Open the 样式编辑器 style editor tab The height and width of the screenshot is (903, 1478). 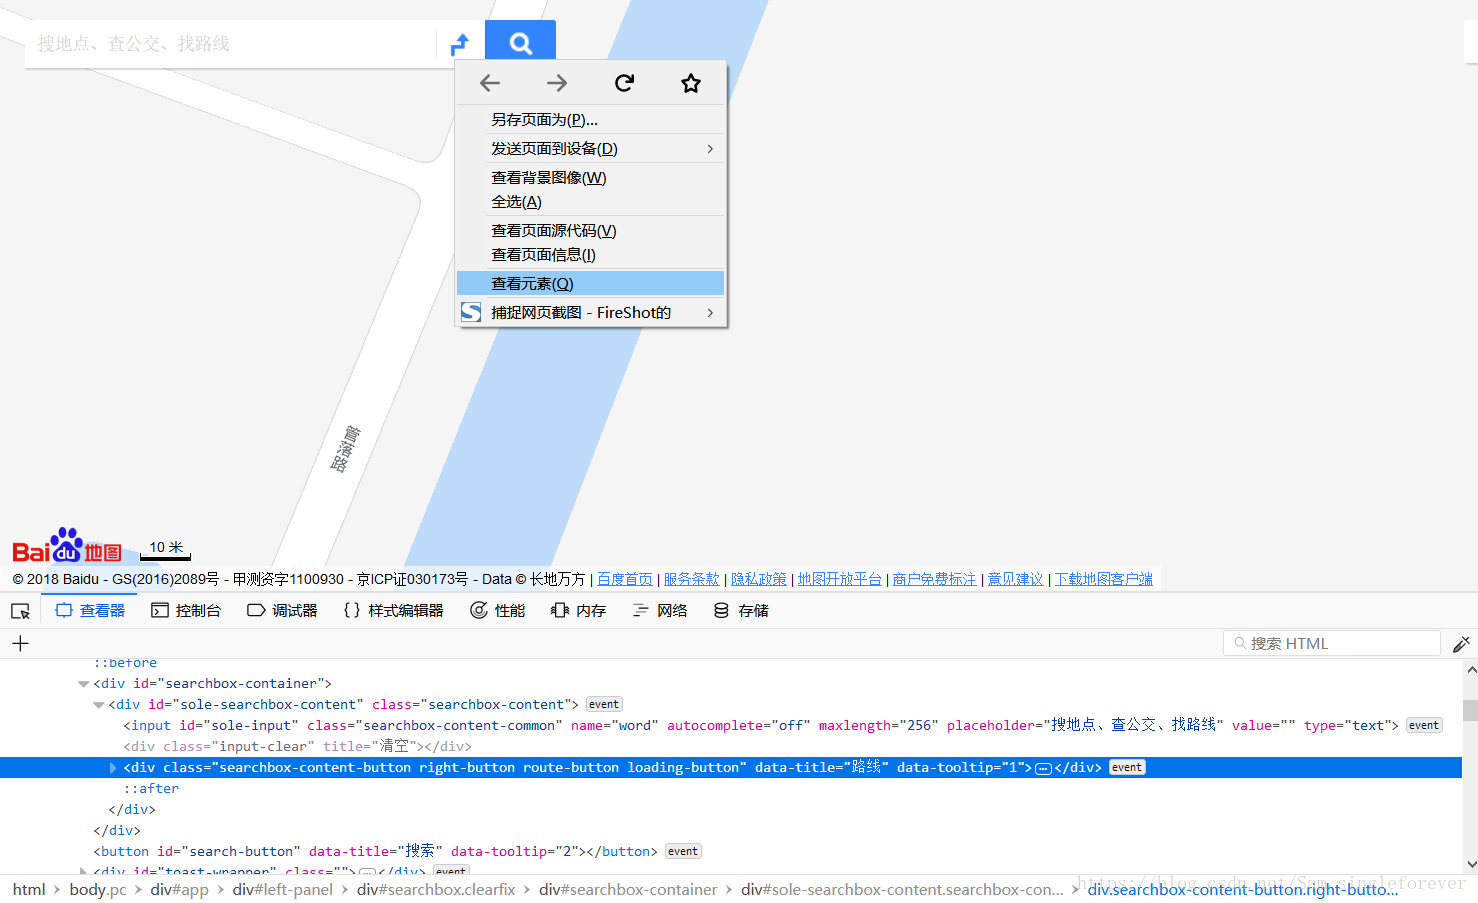pyautogui.click(x=393, y=610)
